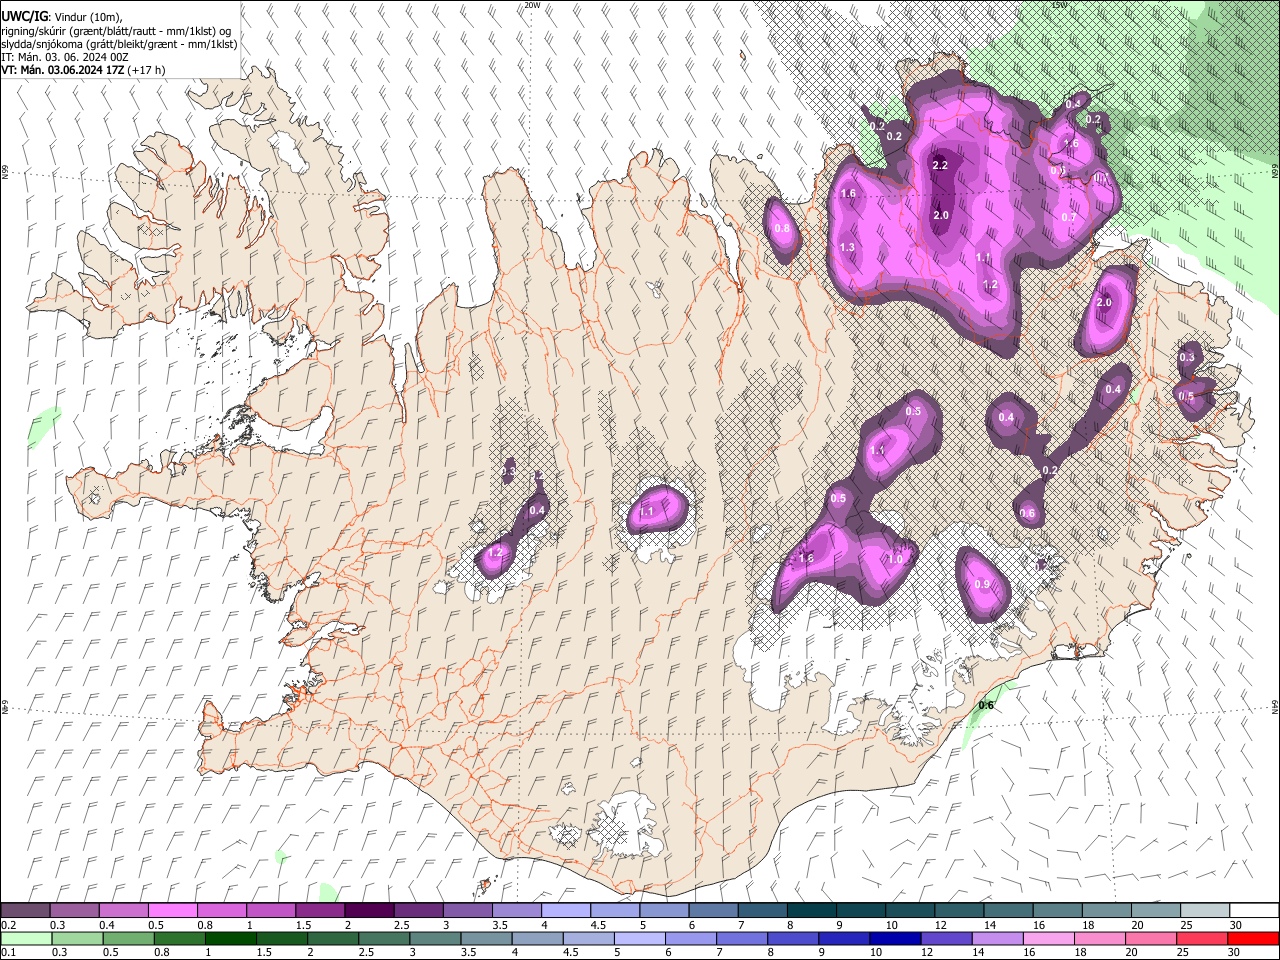1280x960 pixels.
Task: Click the '1.8' snowfall value on the map
Action: click(x=807, y=558)
